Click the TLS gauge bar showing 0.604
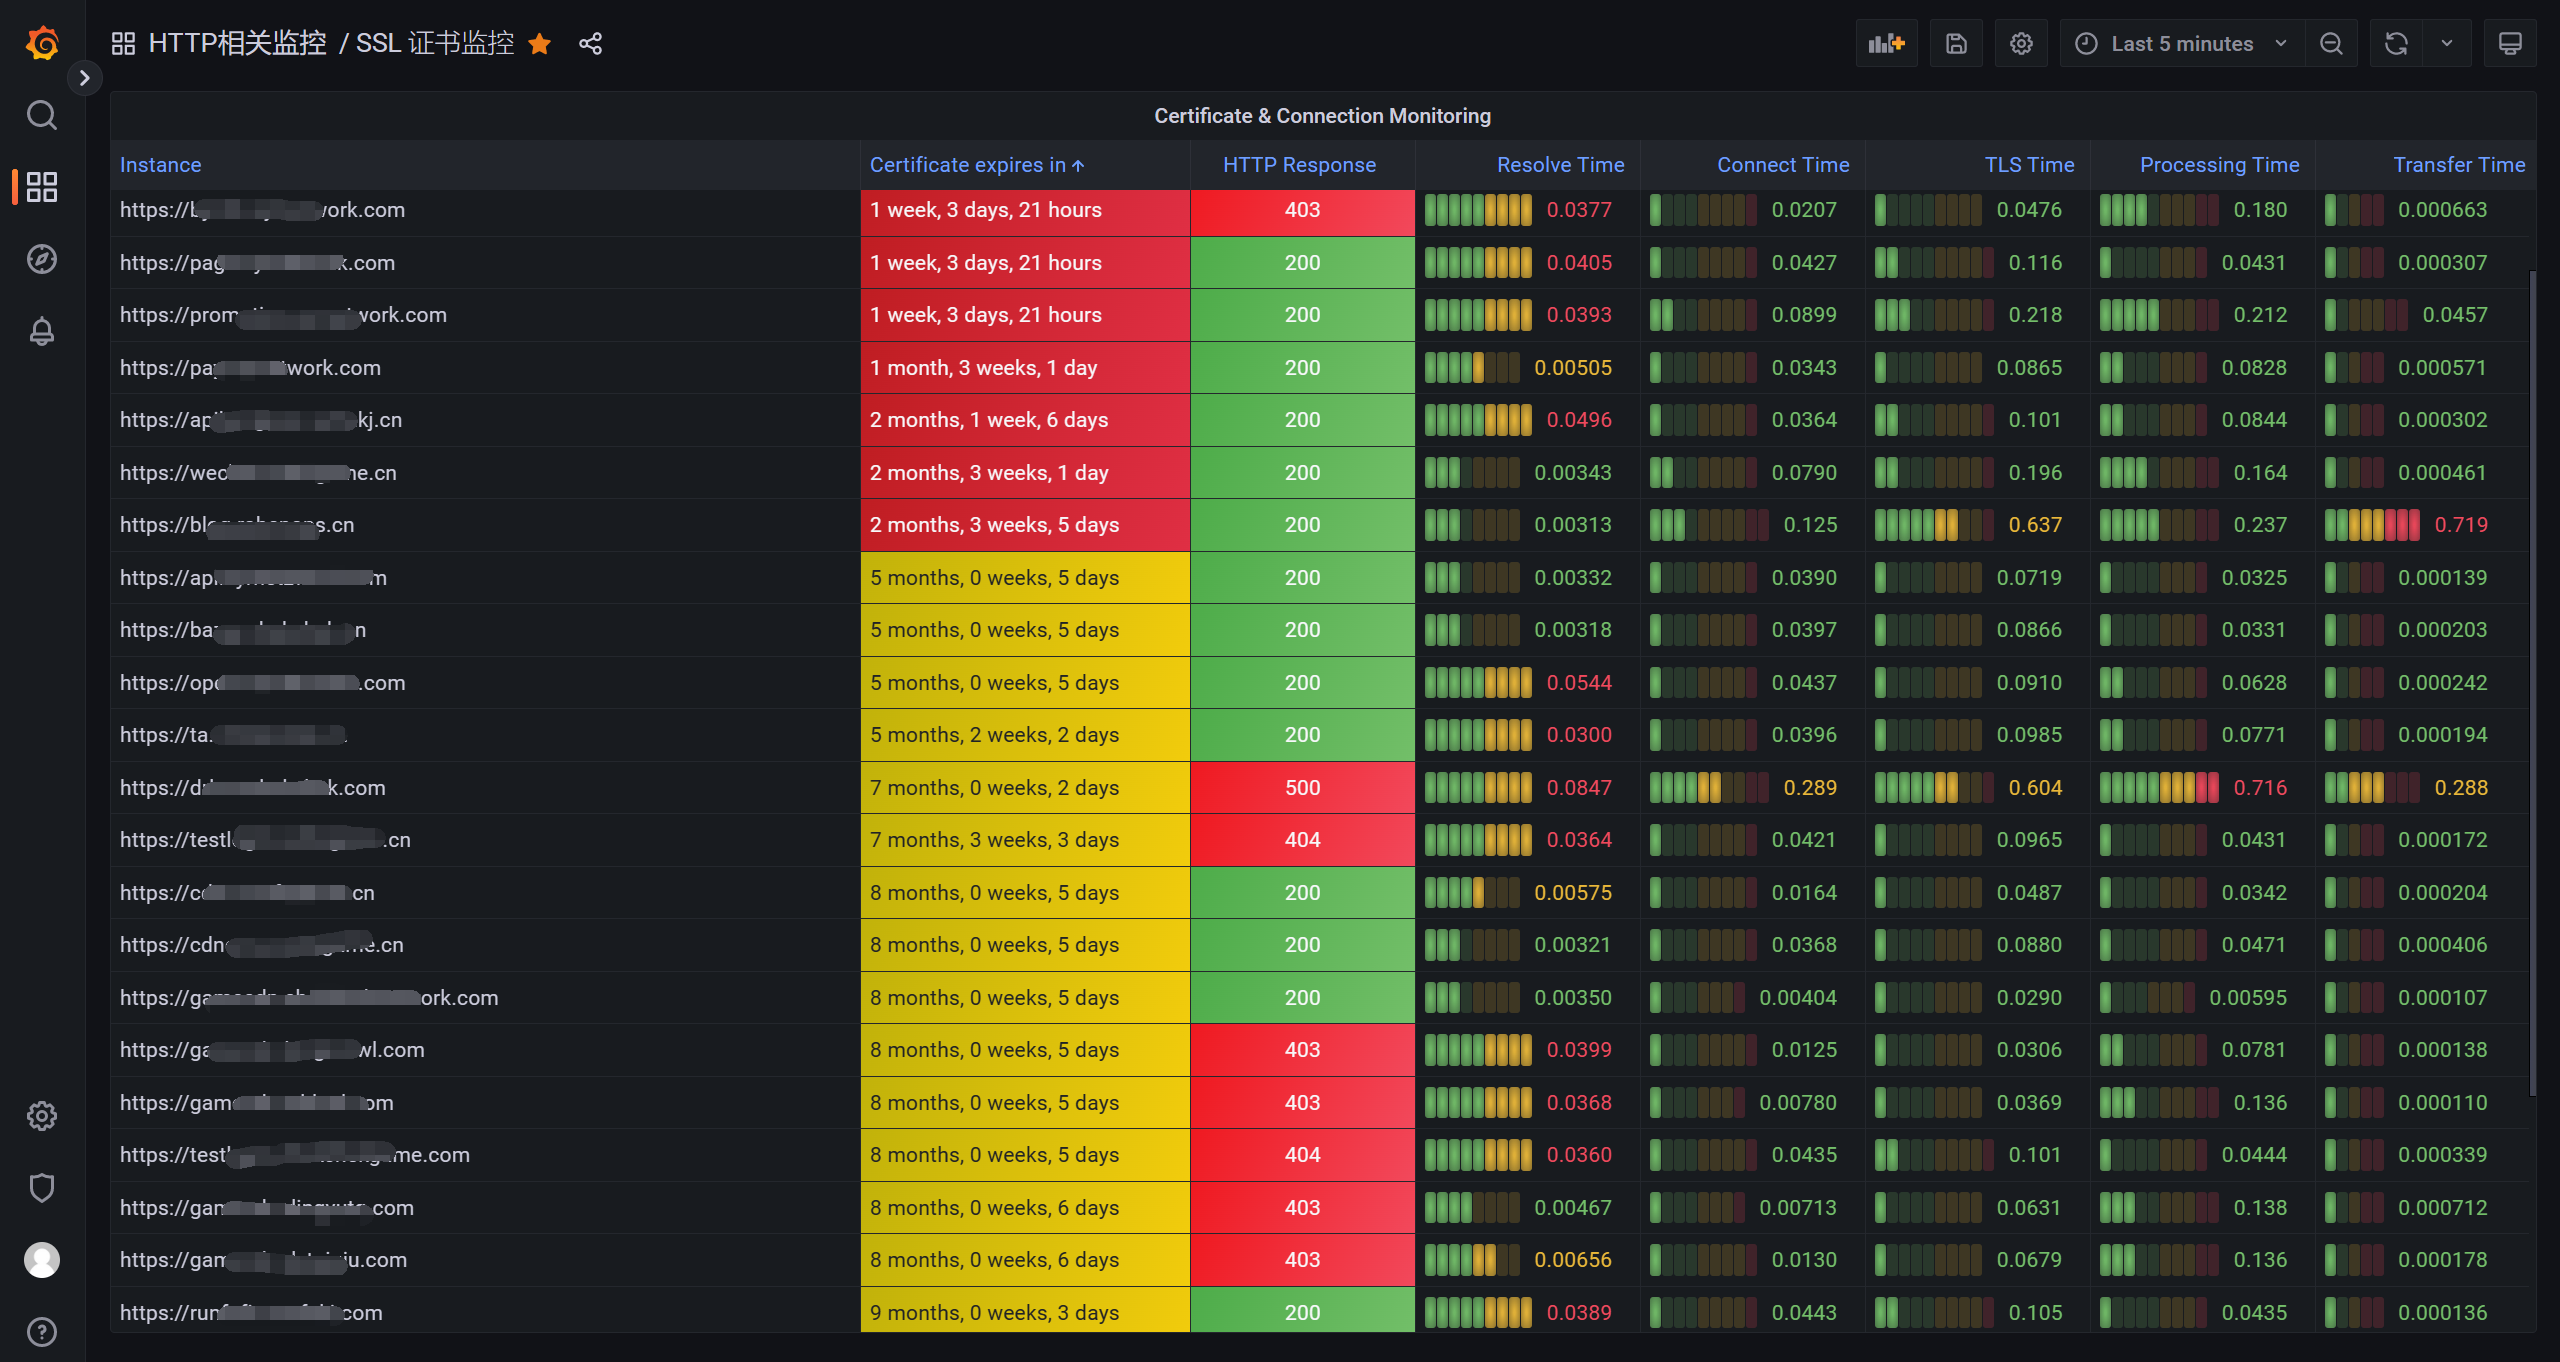The image size is (2560, 1362). [1934, 788]
